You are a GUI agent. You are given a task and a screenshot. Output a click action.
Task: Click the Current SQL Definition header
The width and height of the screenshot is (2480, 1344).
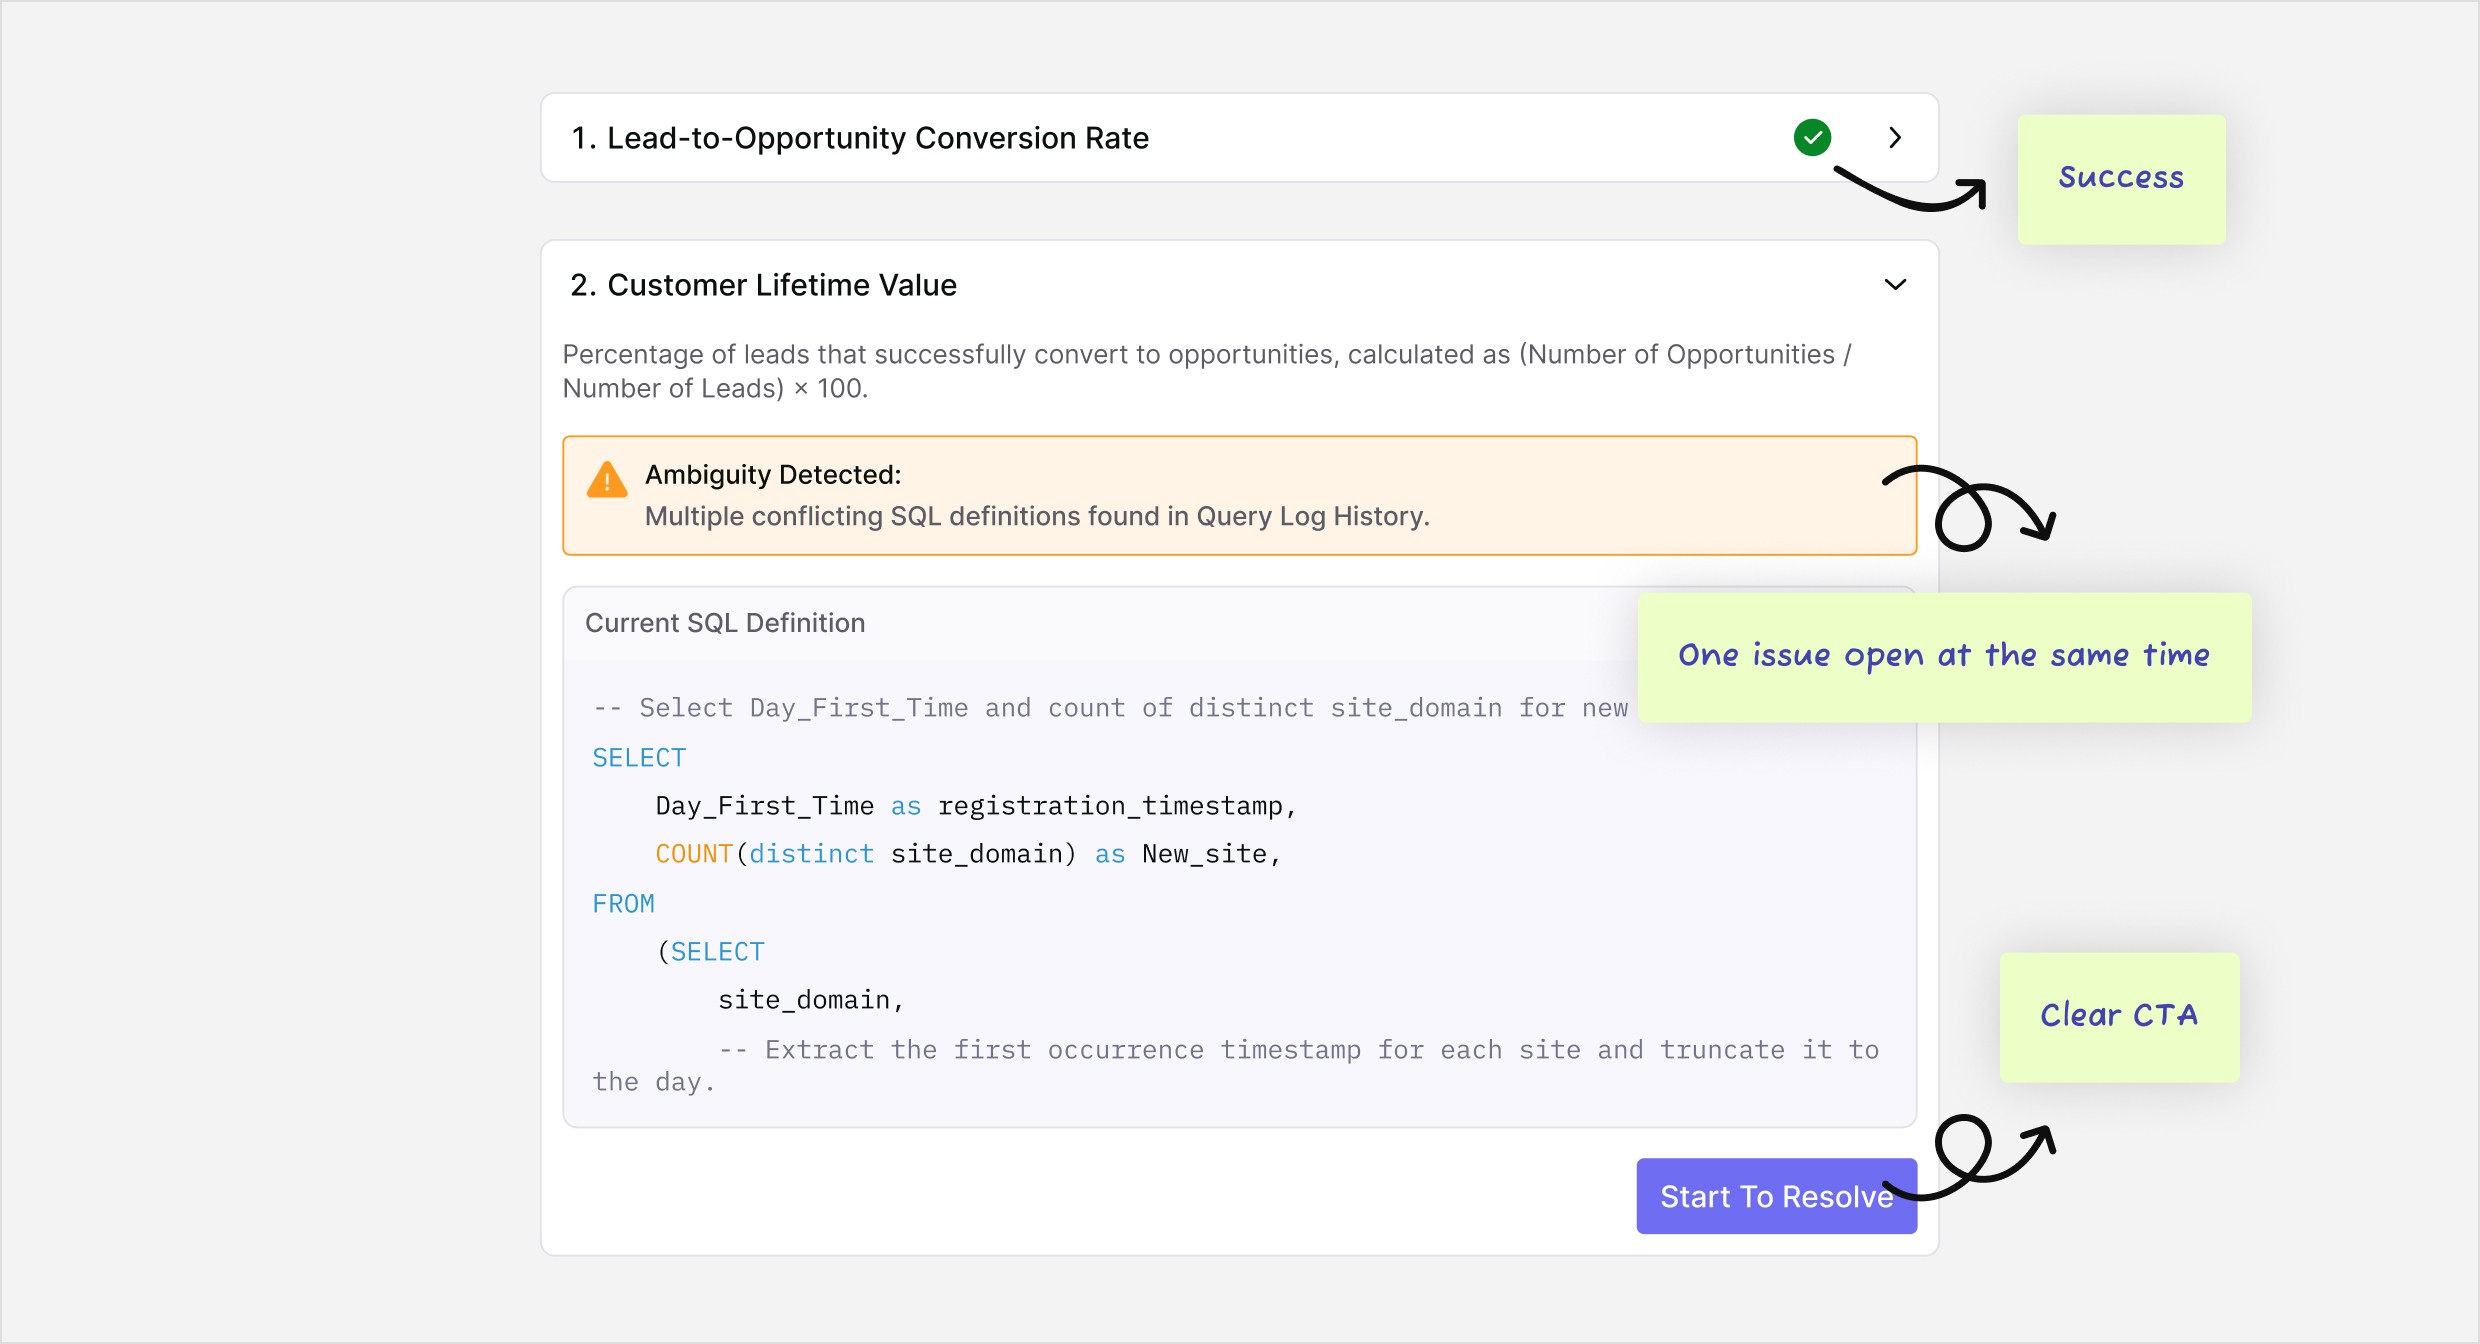pyautogui.click(x=725, y=623)
